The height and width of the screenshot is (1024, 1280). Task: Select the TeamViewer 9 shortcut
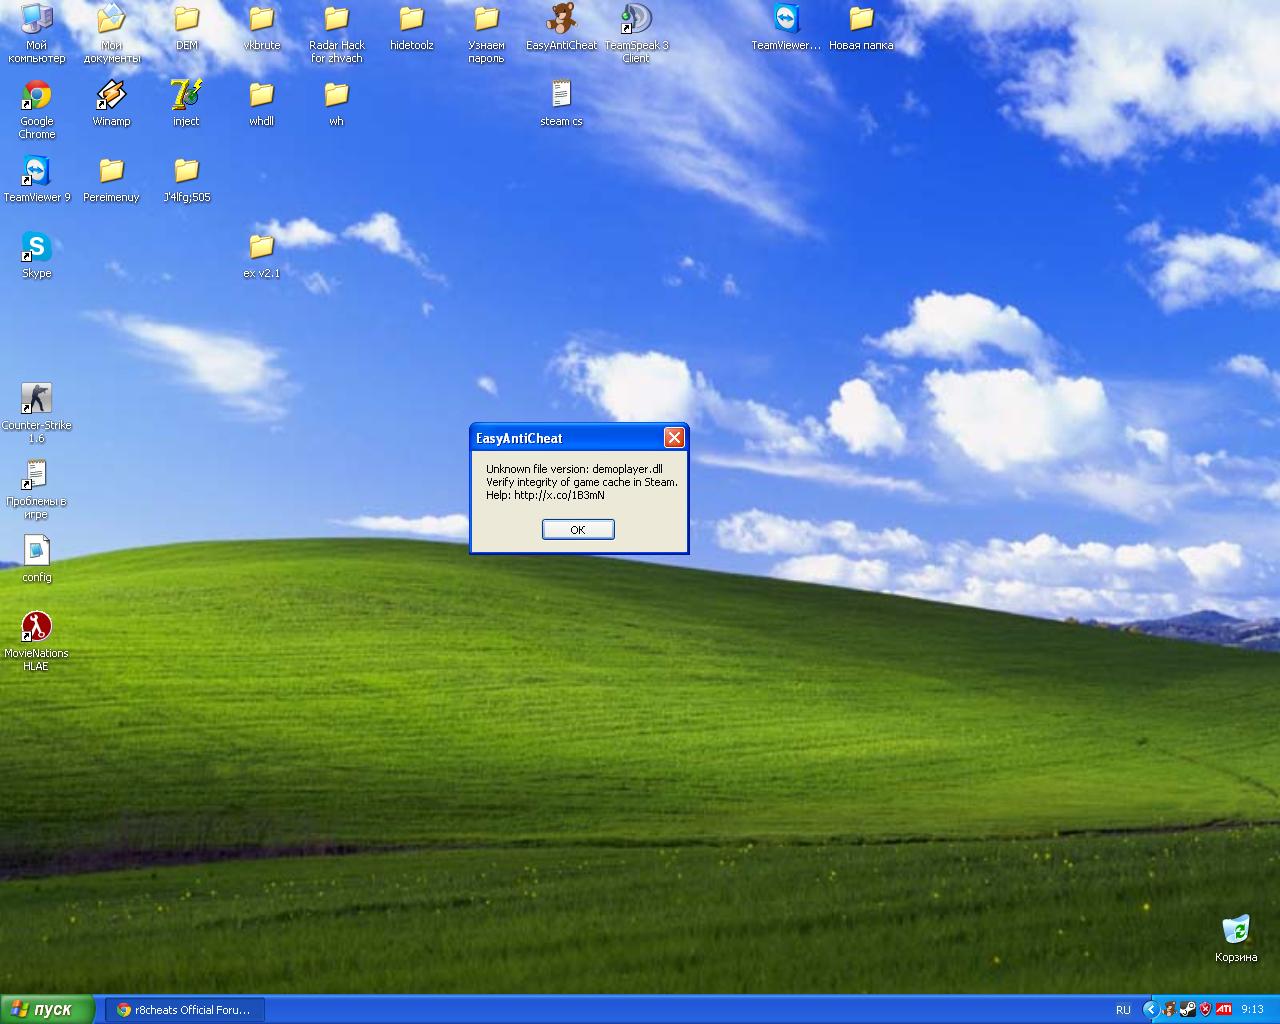[37, 180]
